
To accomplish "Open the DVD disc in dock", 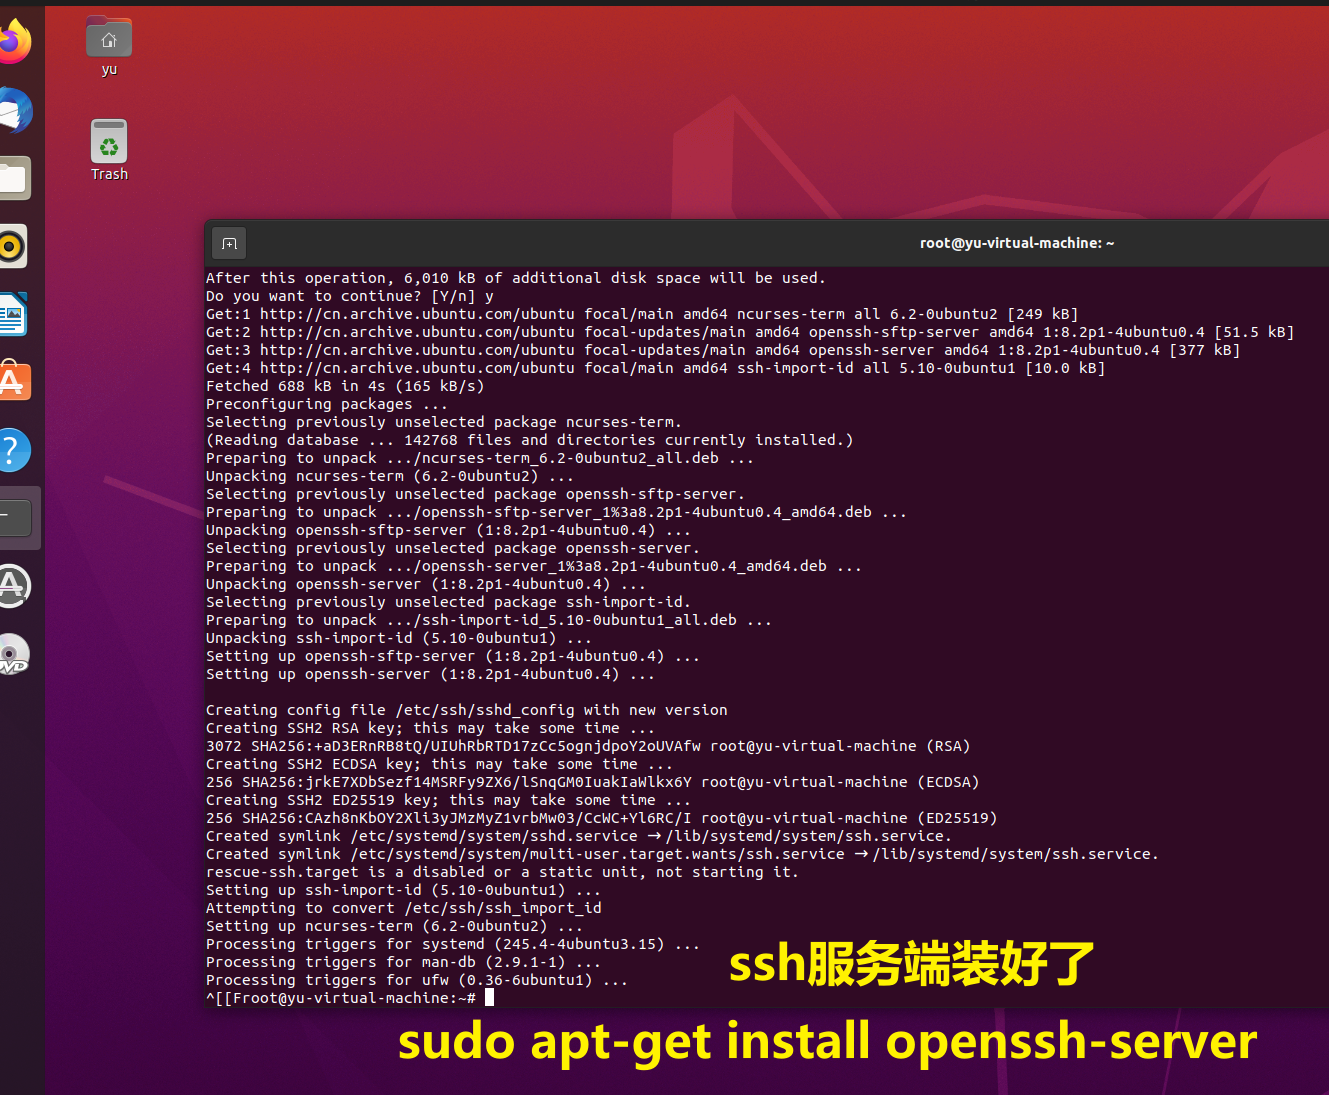I will coord(13,654).
